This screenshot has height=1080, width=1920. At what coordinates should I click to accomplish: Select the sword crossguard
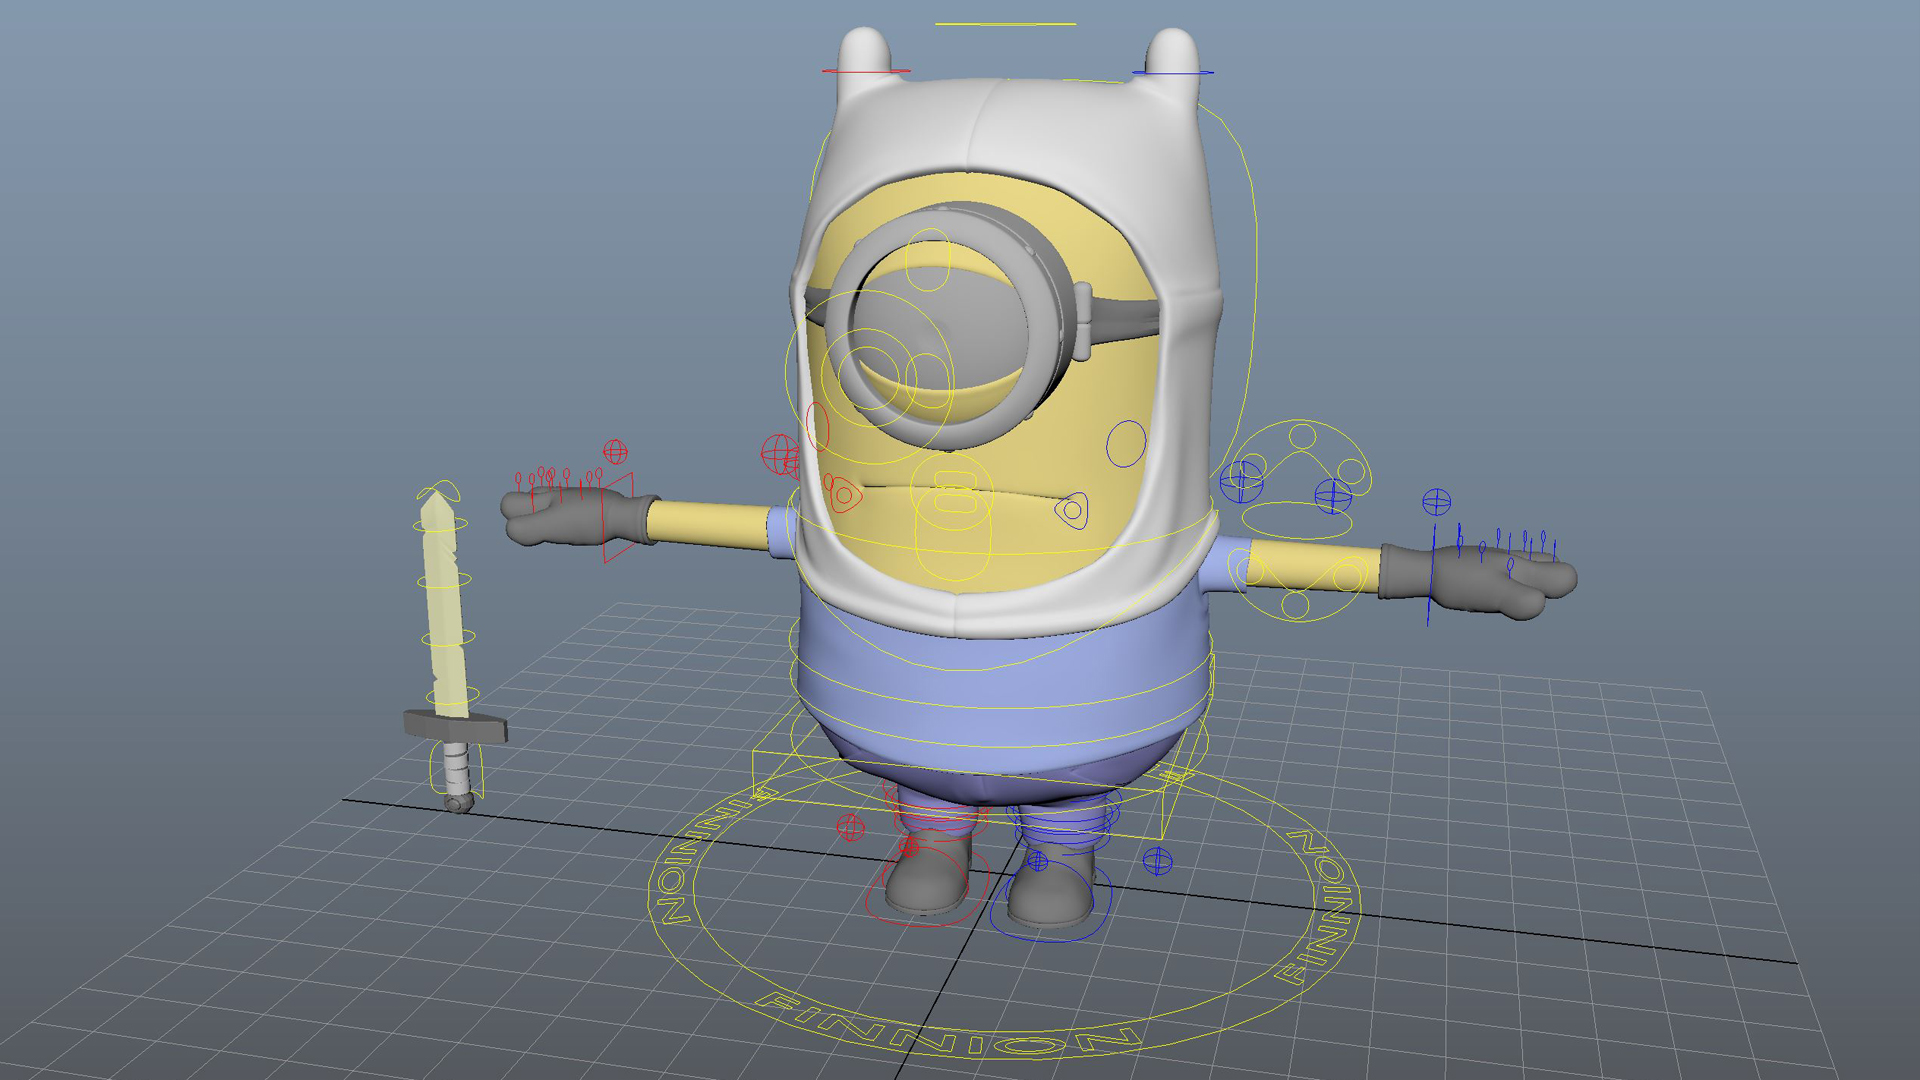(456, 726)
